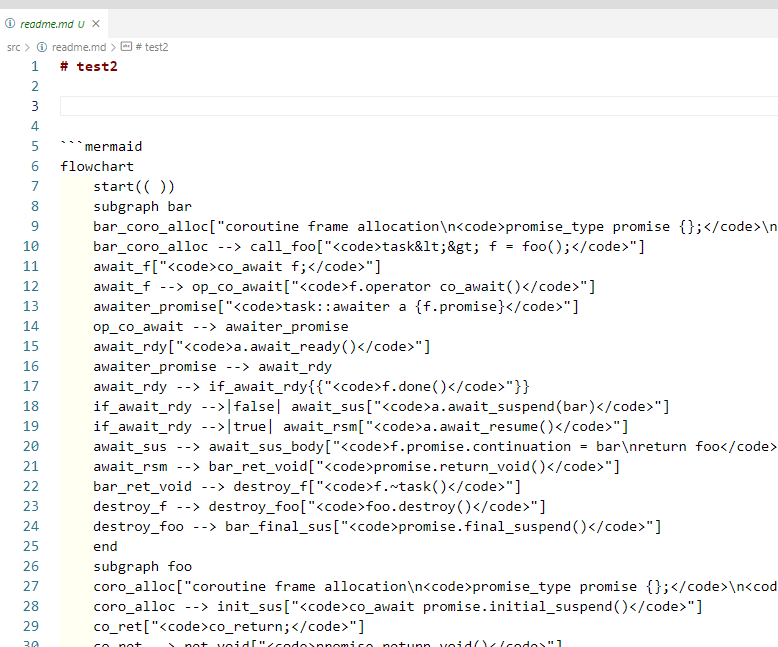
Task: Click '|false|' label on line 18
Action: 254,406
